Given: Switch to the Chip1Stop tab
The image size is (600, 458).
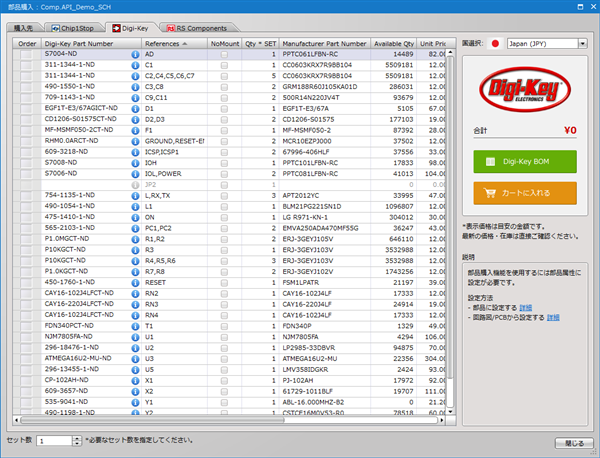Looking at the screenshot, I should [x=73, y=28].
